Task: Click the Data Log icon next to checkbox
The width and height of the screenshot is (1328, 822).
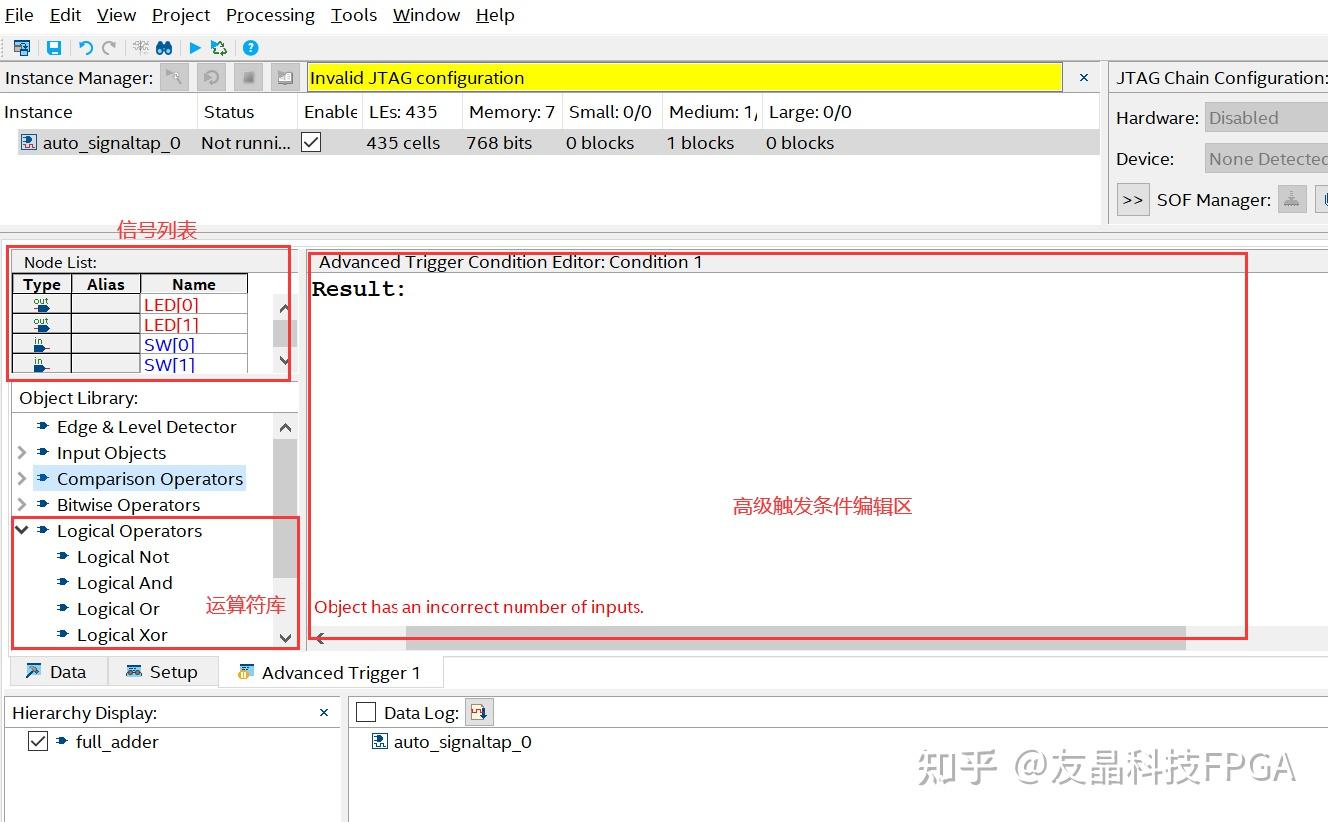Action: pyautogui.click(x=479, y=711)
